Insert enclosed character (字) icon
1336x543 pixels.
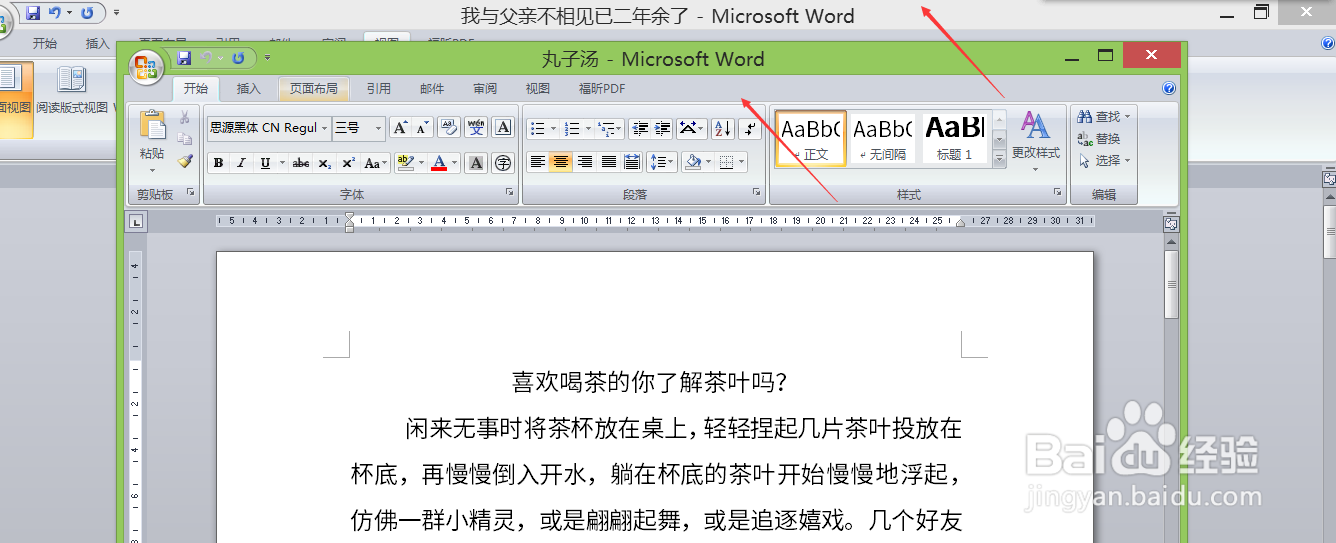click(x=503, y=163)
